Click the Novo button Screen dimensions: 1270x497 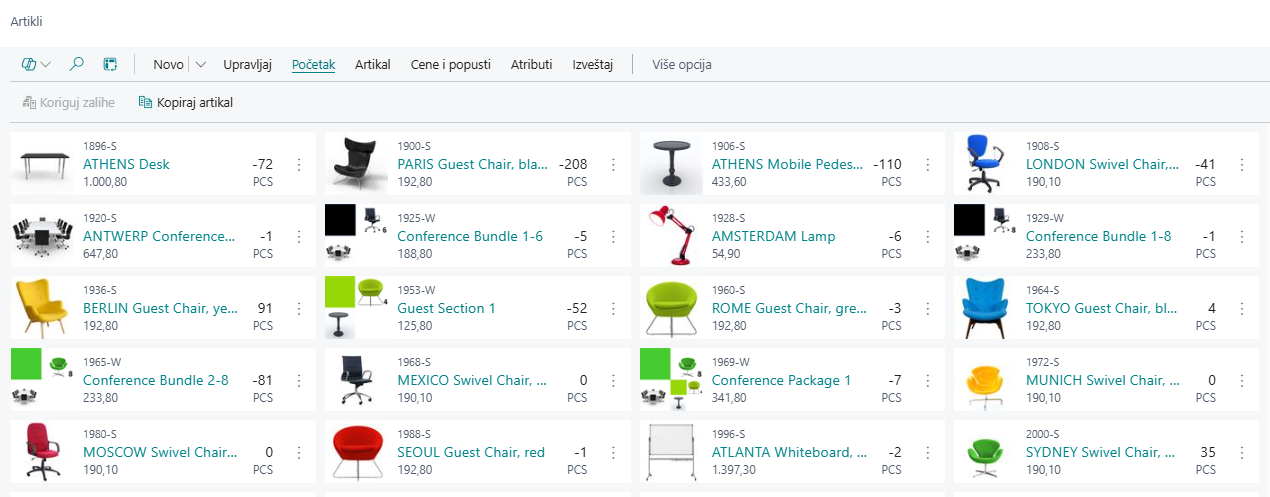168,64
